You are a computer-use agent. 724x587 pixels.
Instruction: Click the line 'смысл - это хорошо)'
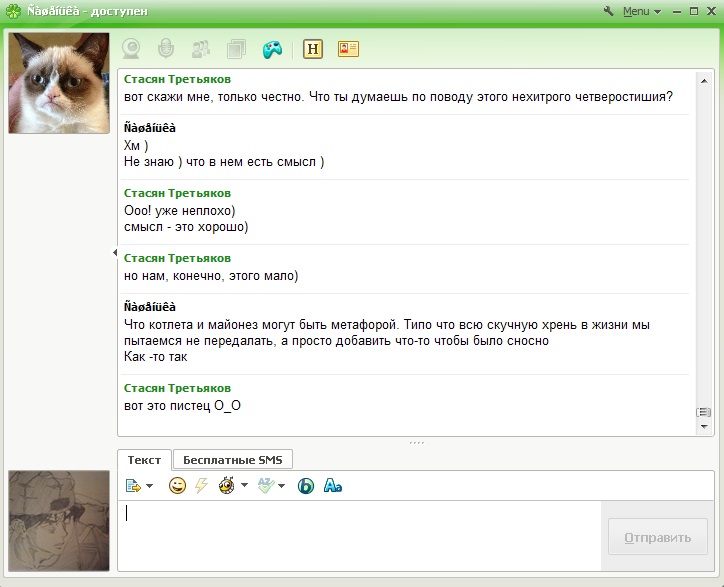[x=186, y=227]
